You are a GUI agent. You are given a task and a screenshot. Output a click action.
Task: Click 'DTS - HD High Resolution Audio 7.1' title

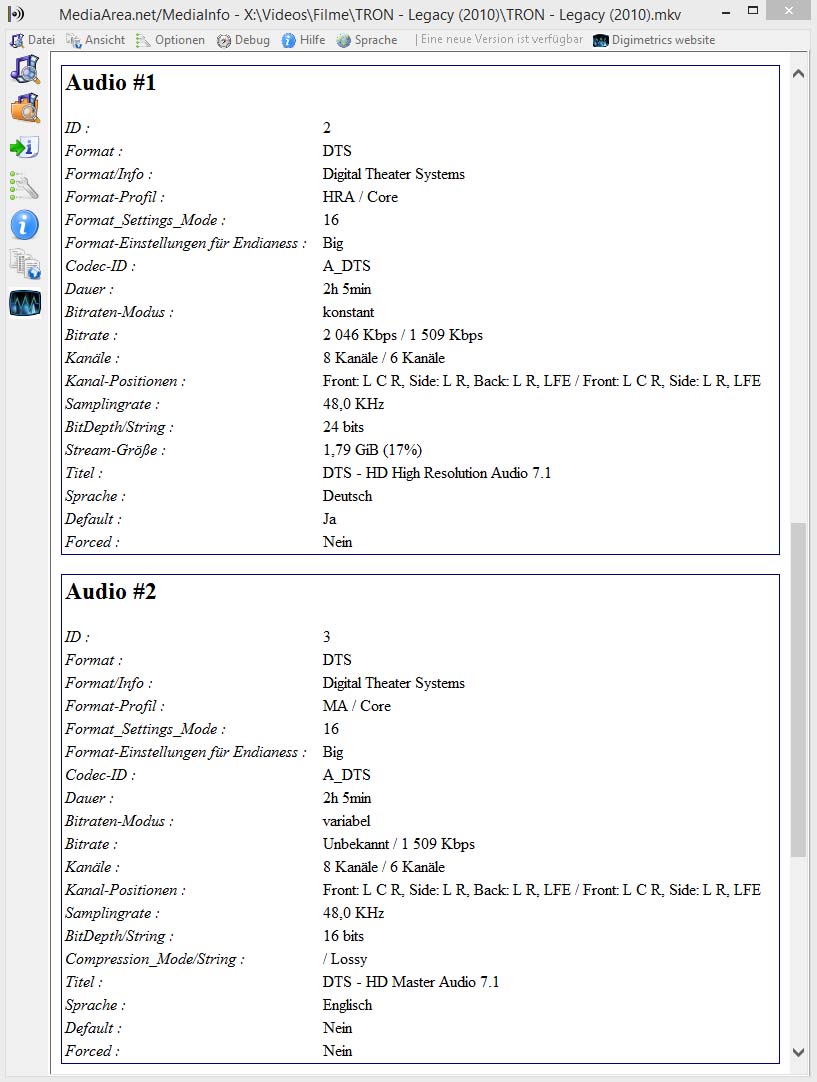pyautogui.click(x=437, y=473)
